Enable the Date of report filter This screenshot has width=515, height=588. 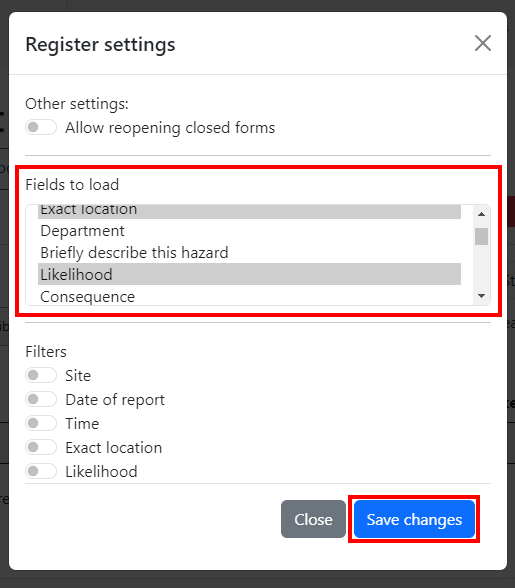click(41, 399)
